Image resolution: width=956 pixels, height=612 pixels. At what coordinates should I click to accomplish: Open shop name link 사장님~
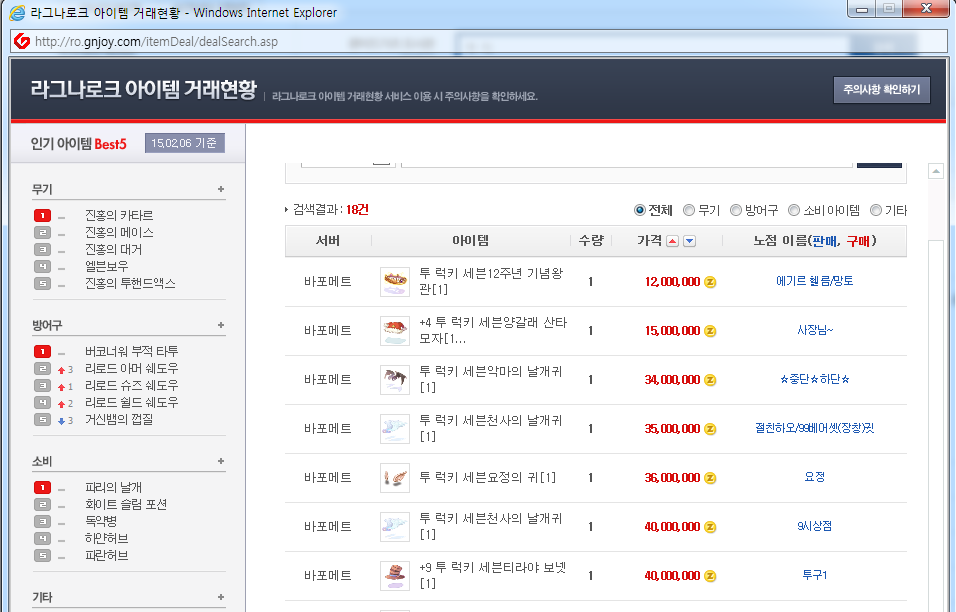814,331
